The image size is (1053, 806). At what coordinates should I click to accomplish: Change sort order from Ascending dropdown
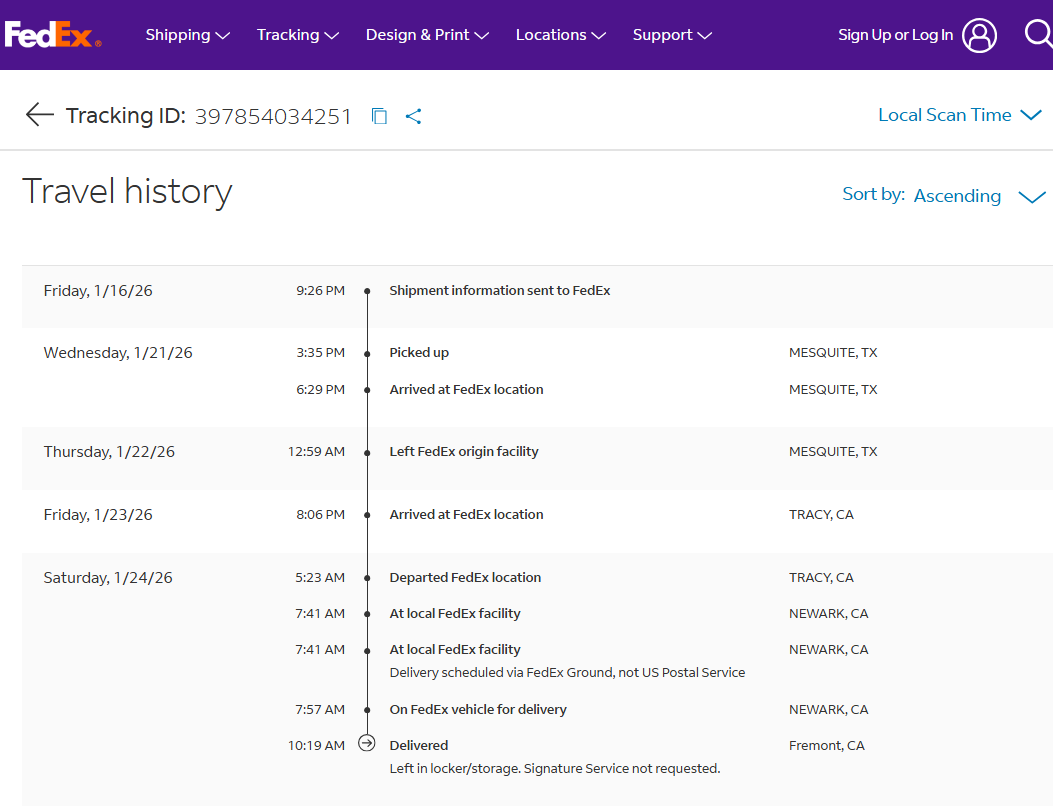(979, 196)
